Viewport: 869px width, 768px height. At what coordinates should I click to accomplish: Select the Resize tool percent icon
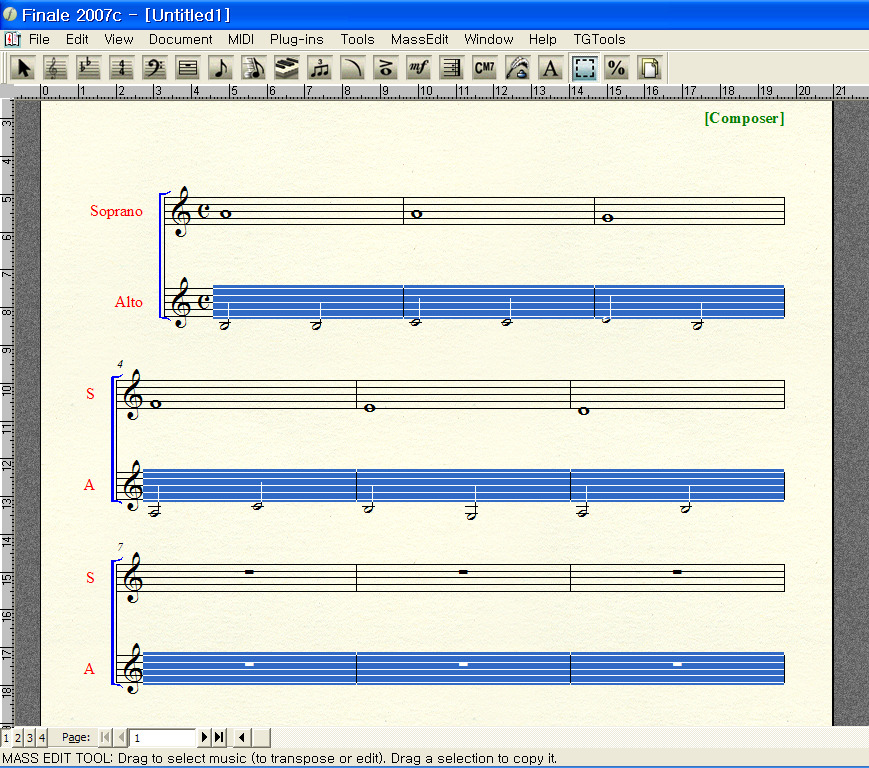[x=617, y=68]
